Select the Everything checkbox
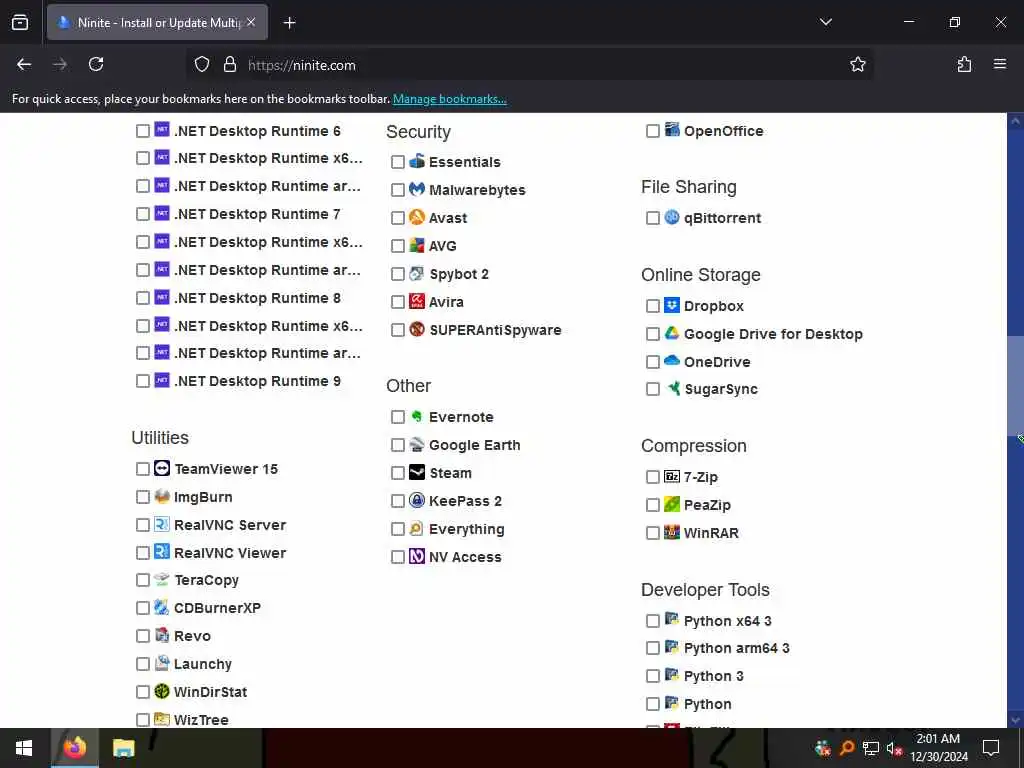This screenshot has height=768, width=1024. click(398, 529)
